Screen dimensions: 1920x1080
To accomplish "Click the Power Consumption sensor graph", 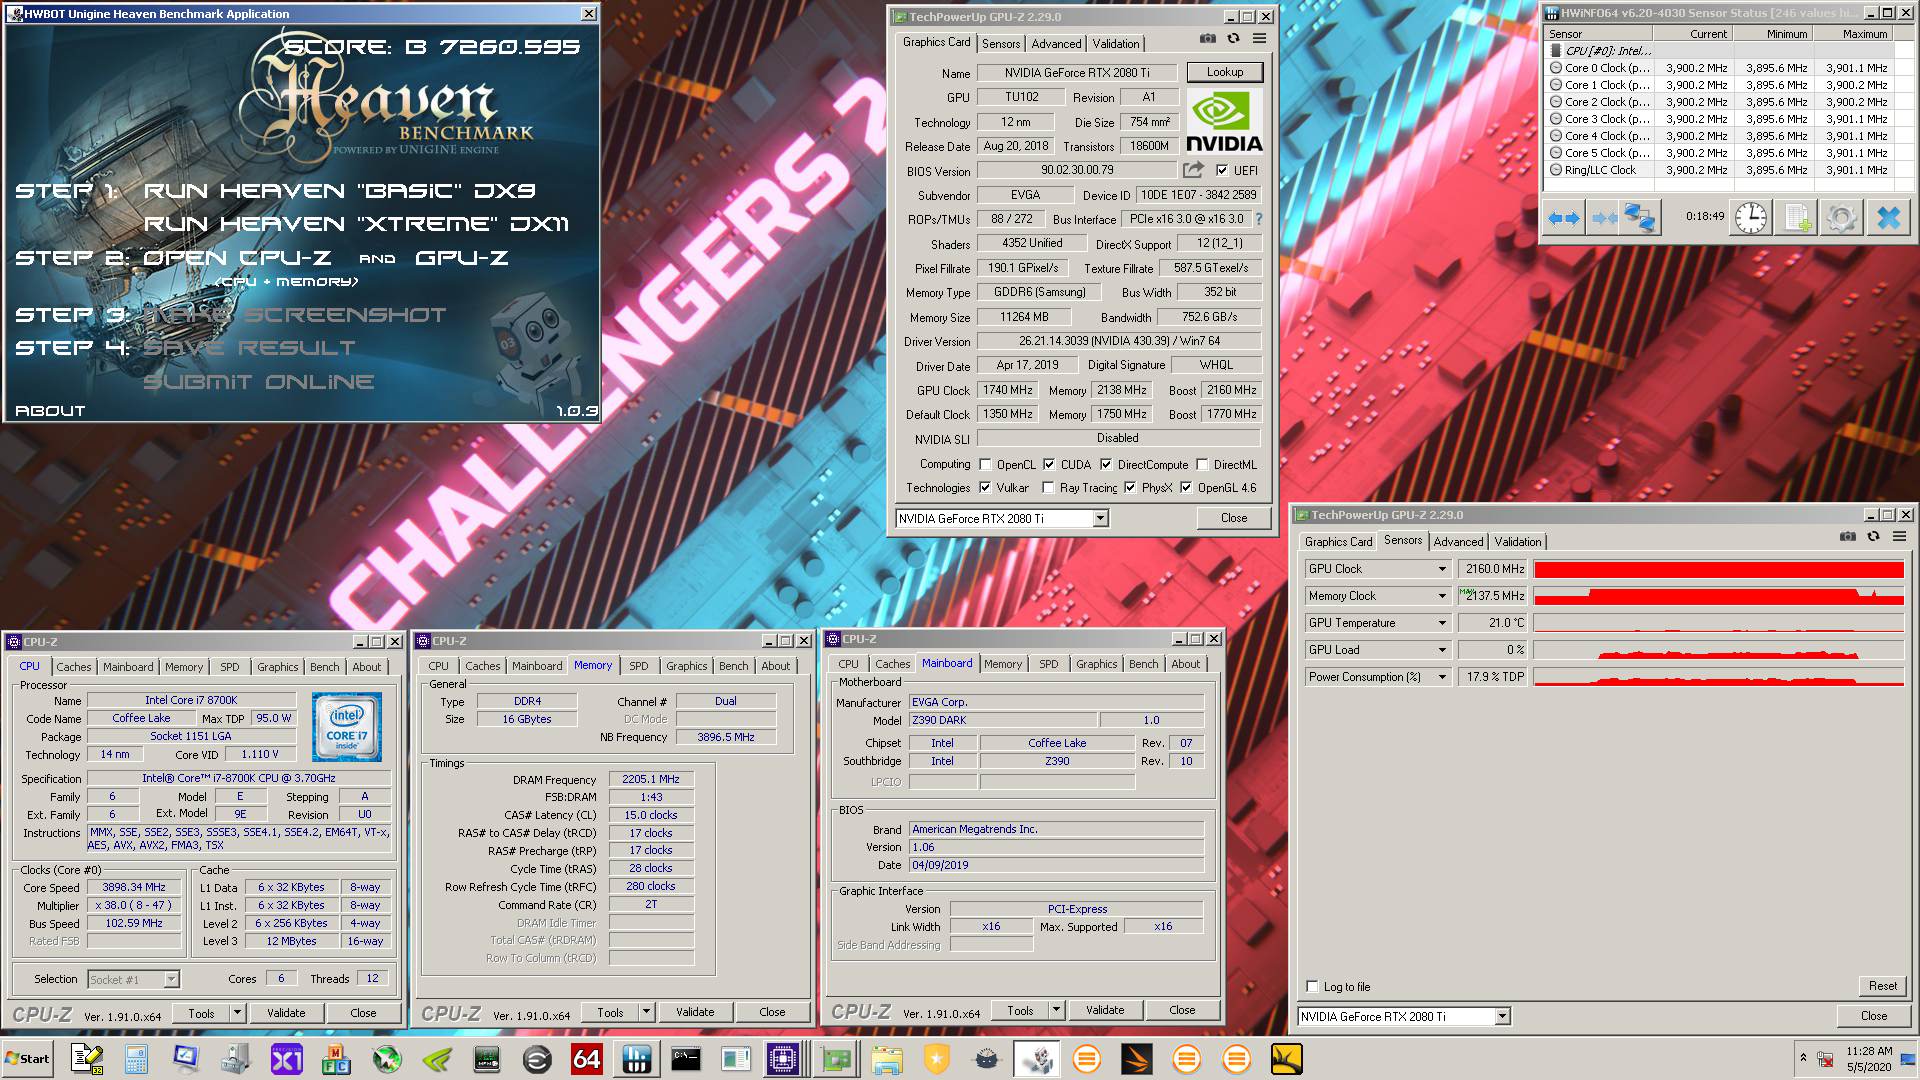I will coord(1718,677).
